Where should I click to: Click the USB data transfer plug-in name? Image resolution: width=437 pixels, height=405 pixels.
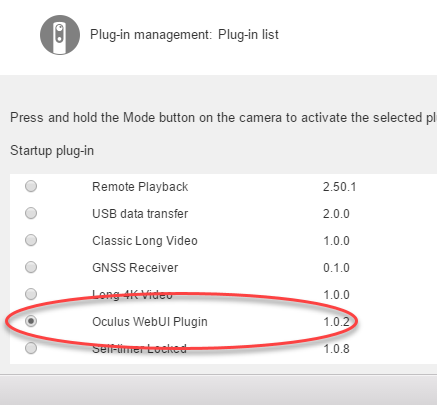click(140, 214)
